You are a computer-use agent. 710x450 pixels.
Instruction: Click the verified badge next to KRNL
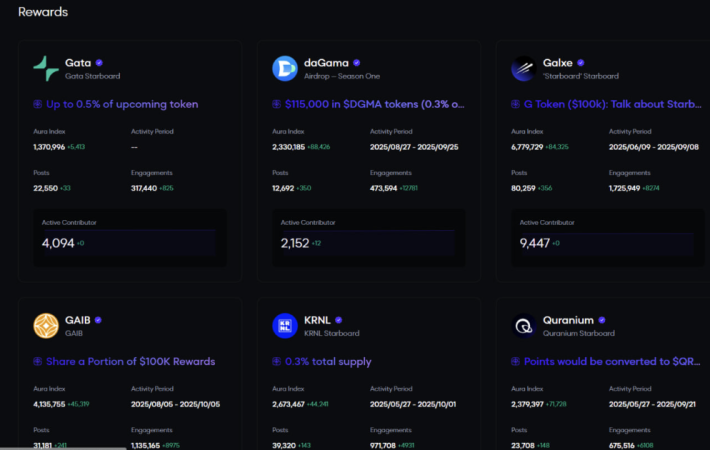[x=339, y=320]
